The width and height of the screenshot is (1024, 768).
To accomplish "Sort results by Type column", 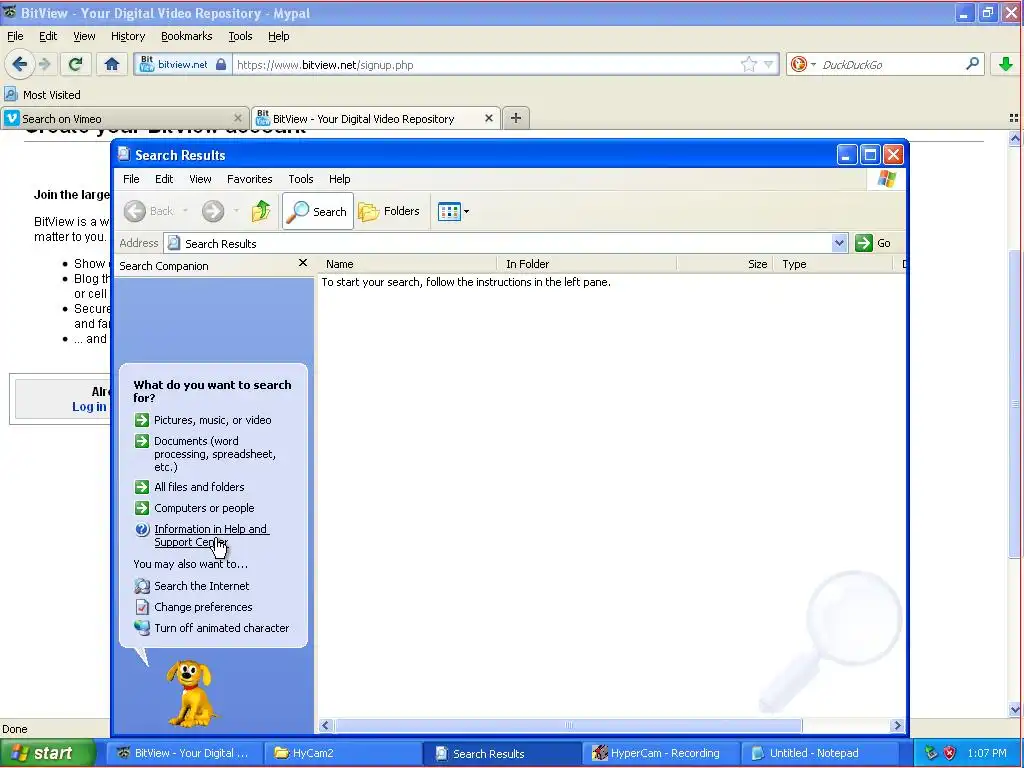I will point(833,264).
